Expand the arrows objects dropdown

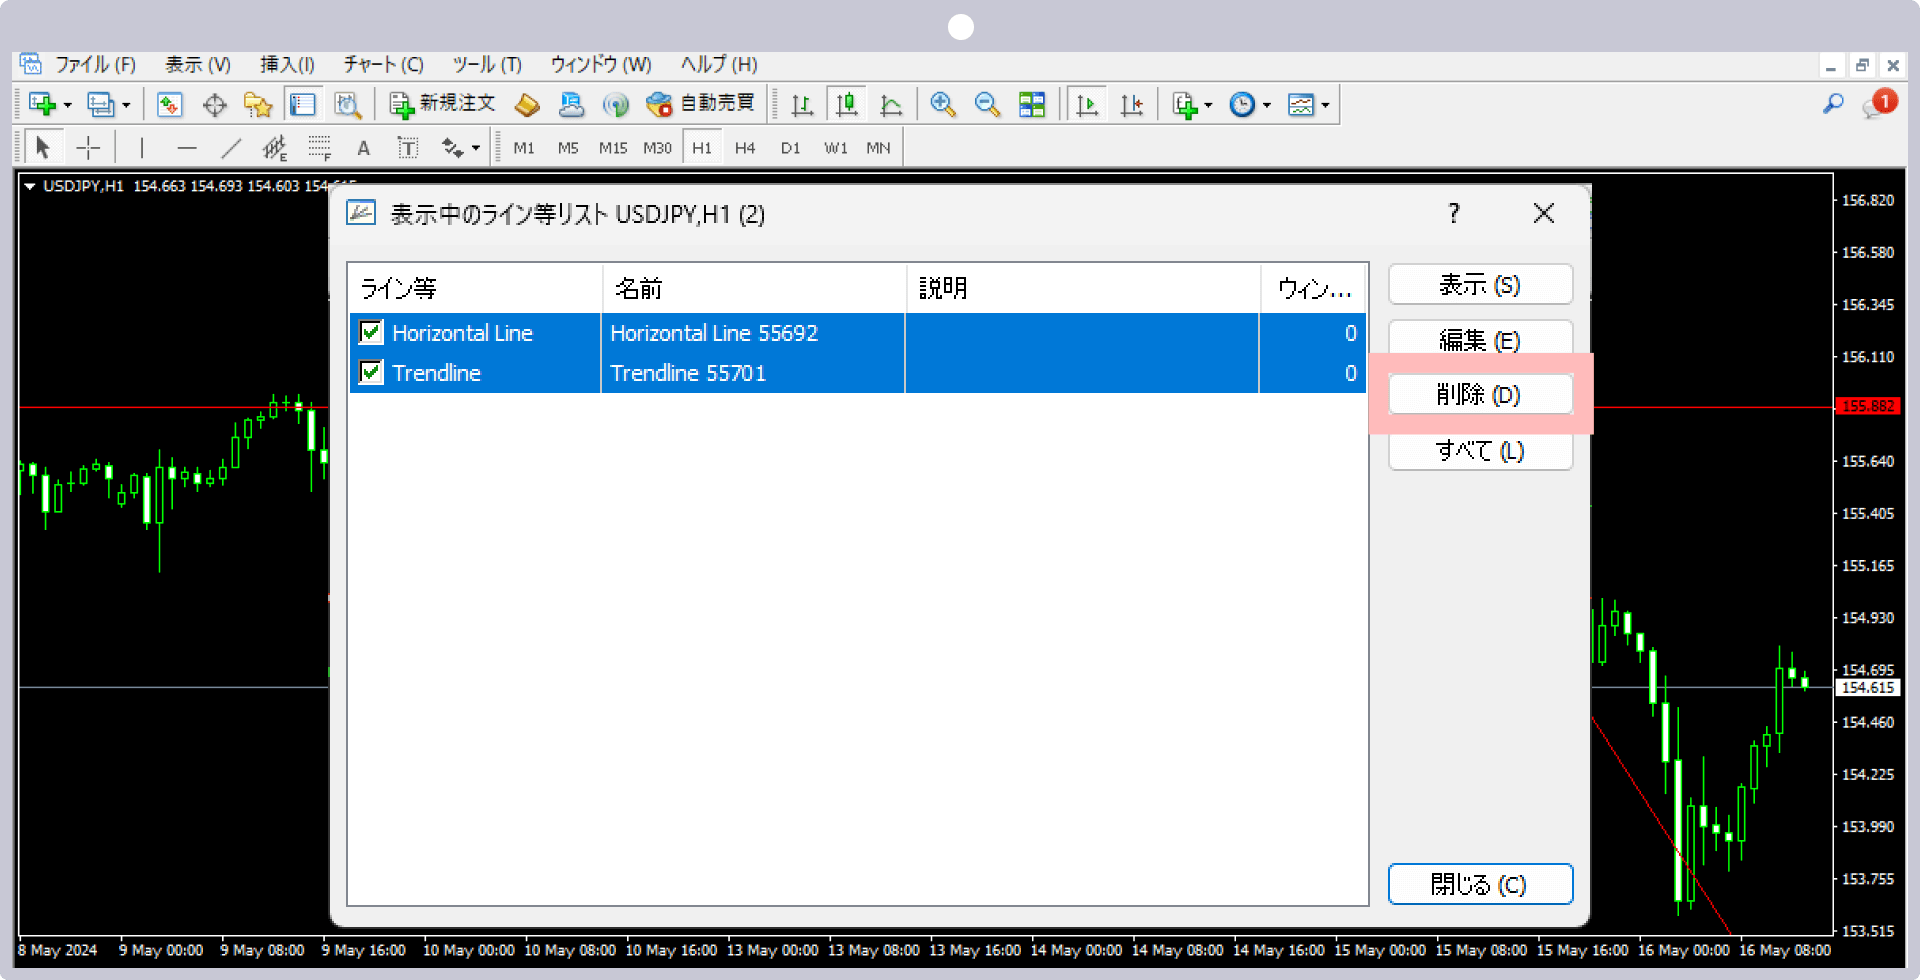coord(476,148)
